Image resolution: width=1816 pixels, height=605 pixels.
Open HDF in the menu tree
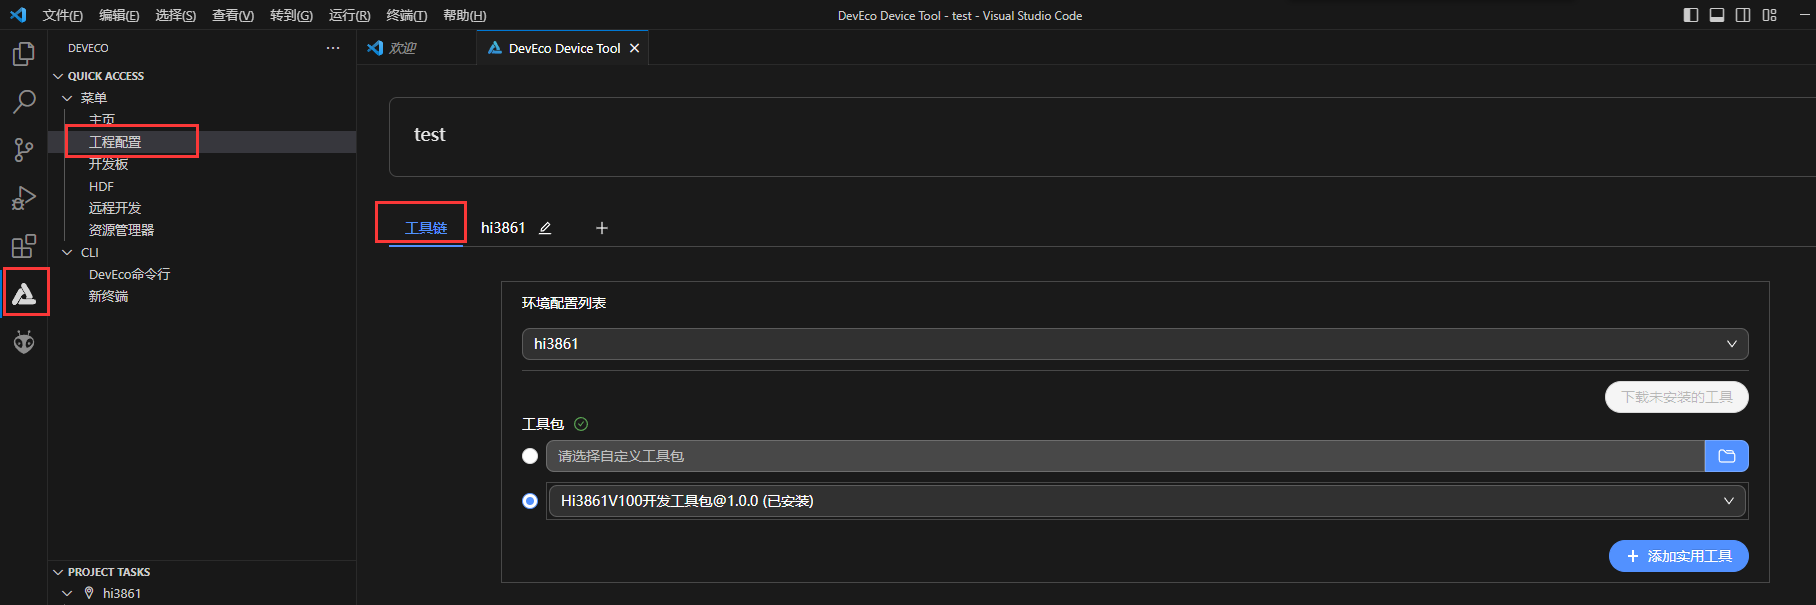tap(101, 186)
